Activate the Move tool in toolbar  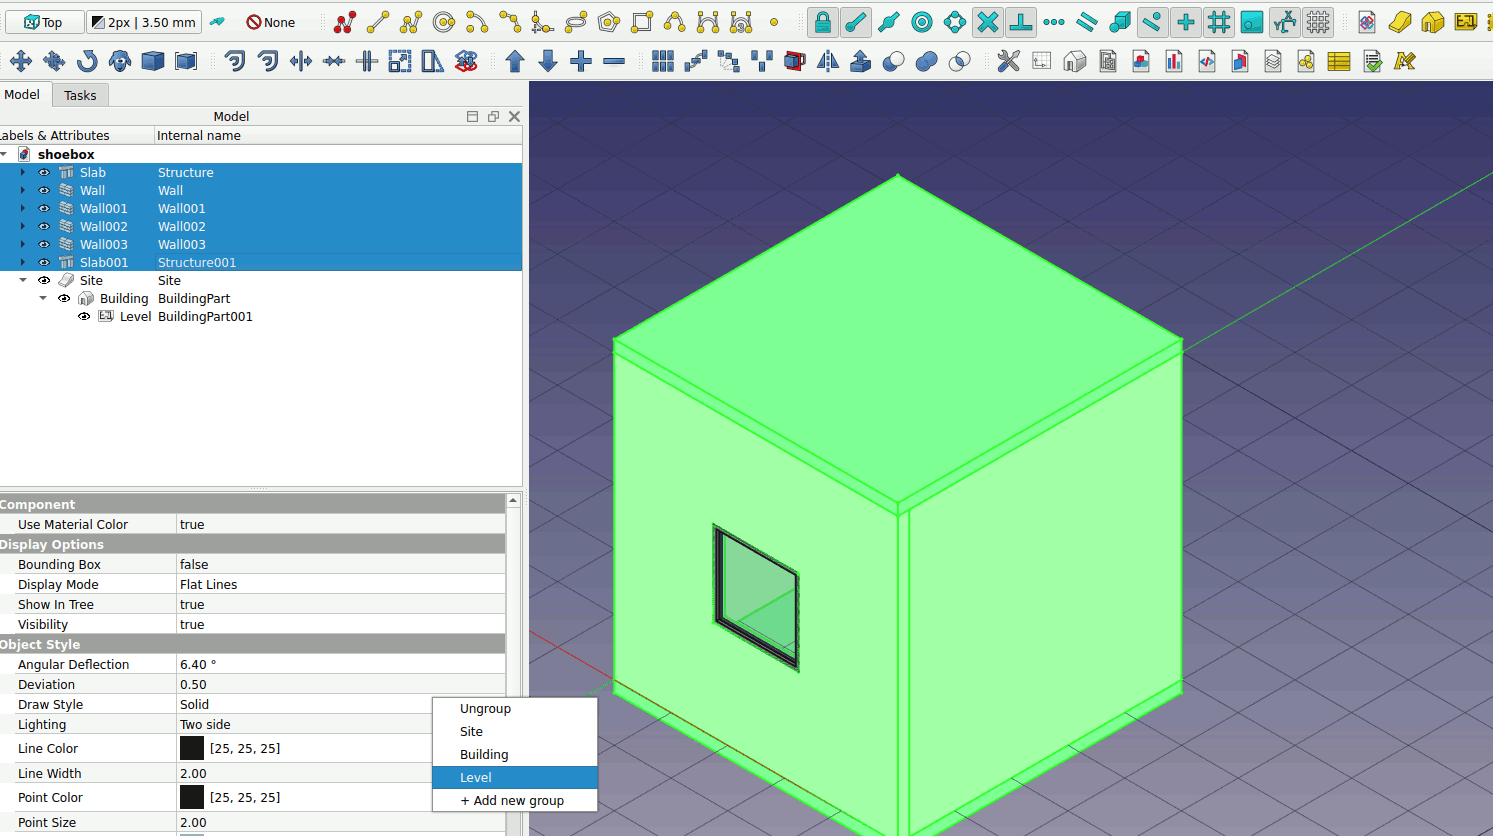[21, 62]
